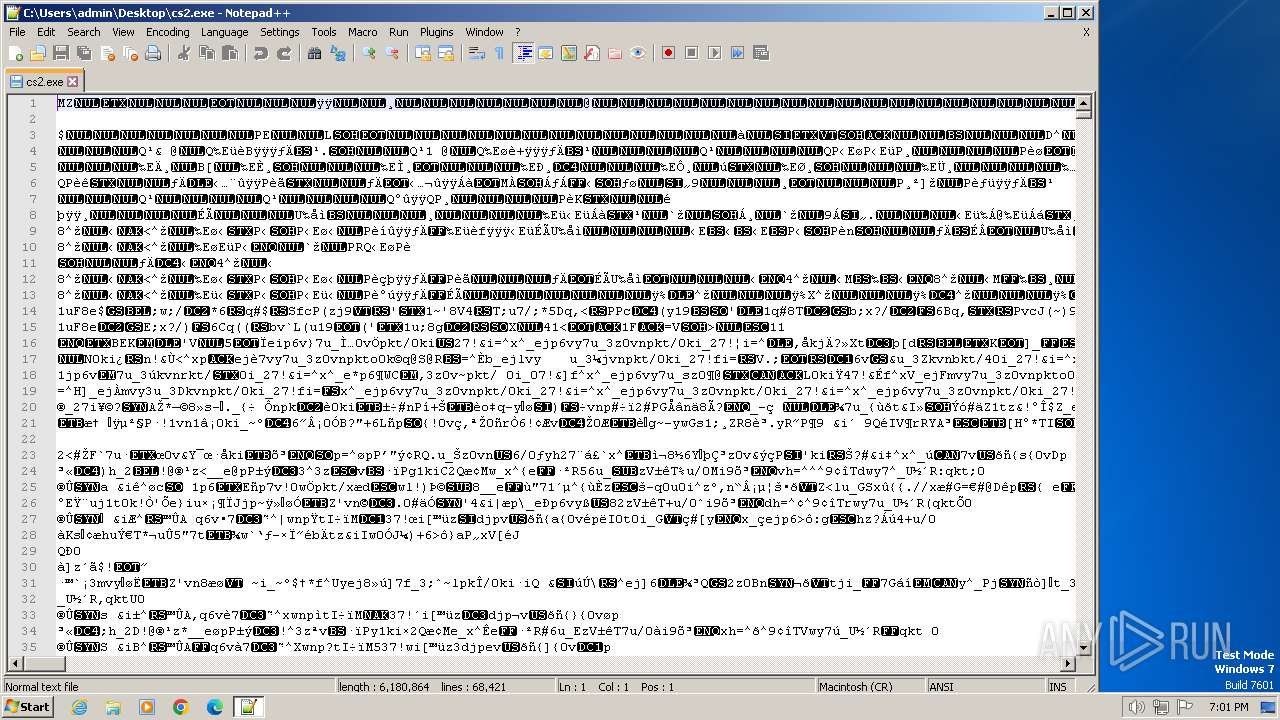Click the Save All toolbar icon
This screenshot has height=720, width=1280.
(84, 53)
